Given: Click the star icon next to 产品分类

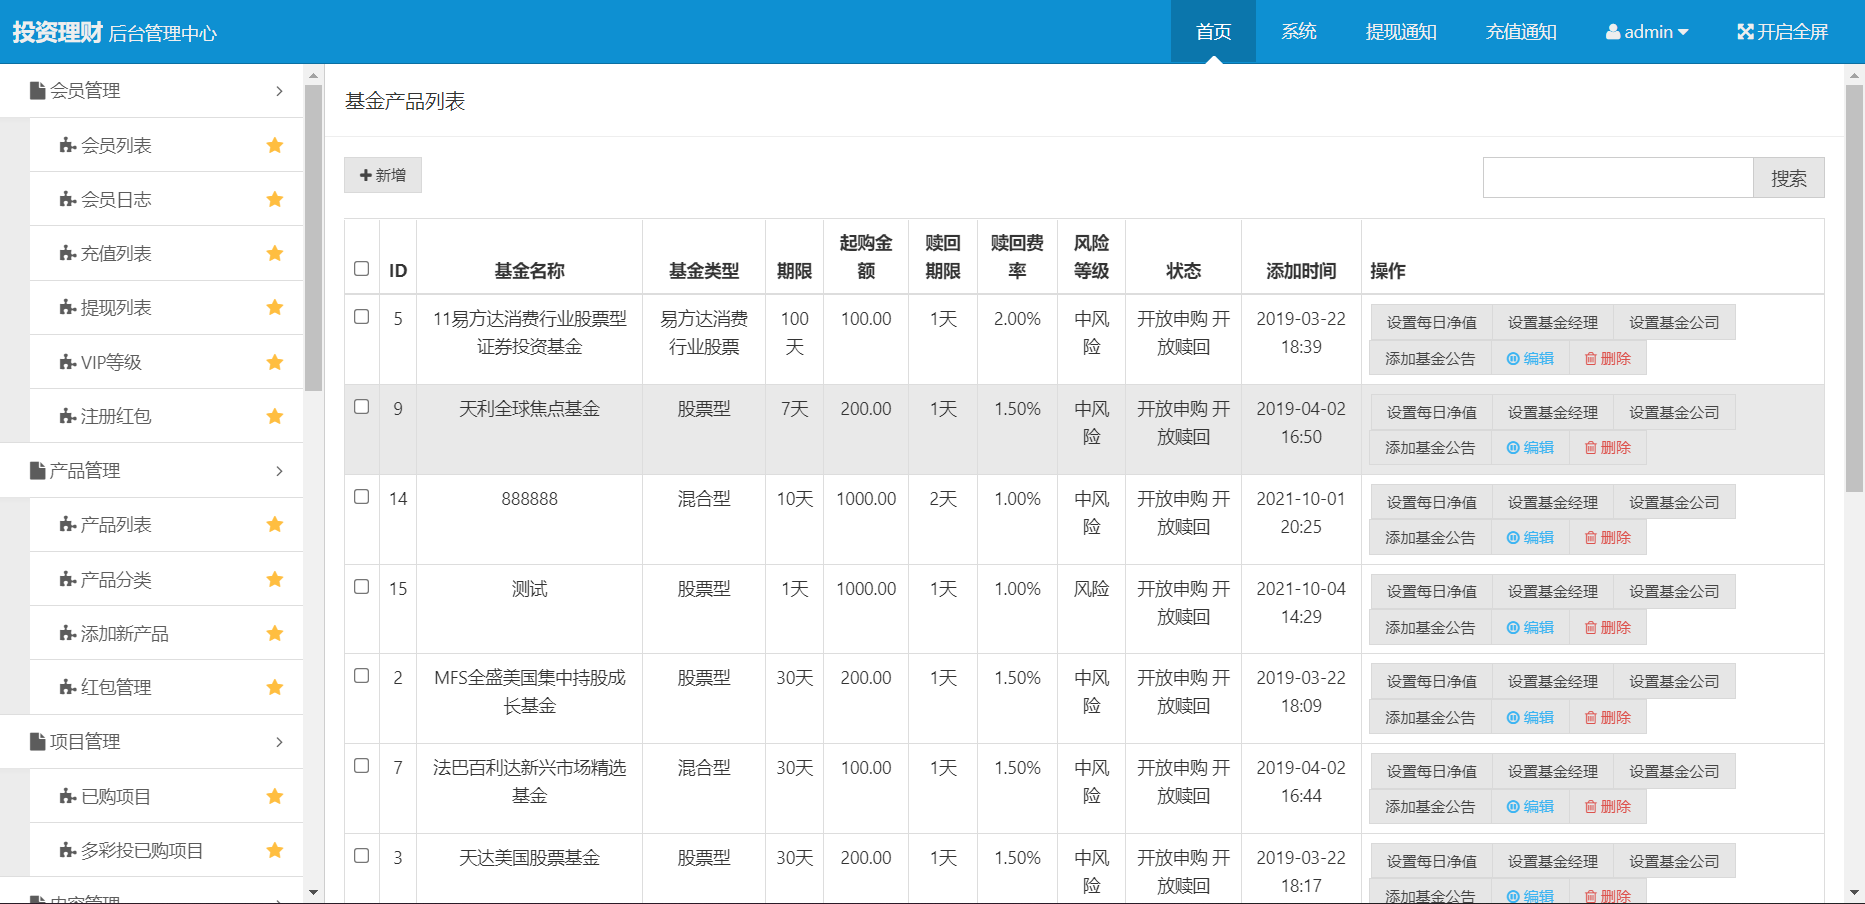Looking at the screenshot, I should (275, 579).
